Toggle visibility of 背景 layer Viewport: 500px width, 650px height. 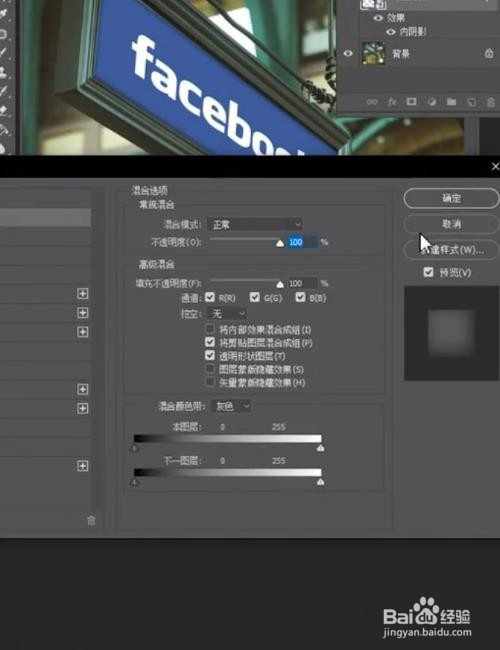pyautogui.click(x=348, y=53)
